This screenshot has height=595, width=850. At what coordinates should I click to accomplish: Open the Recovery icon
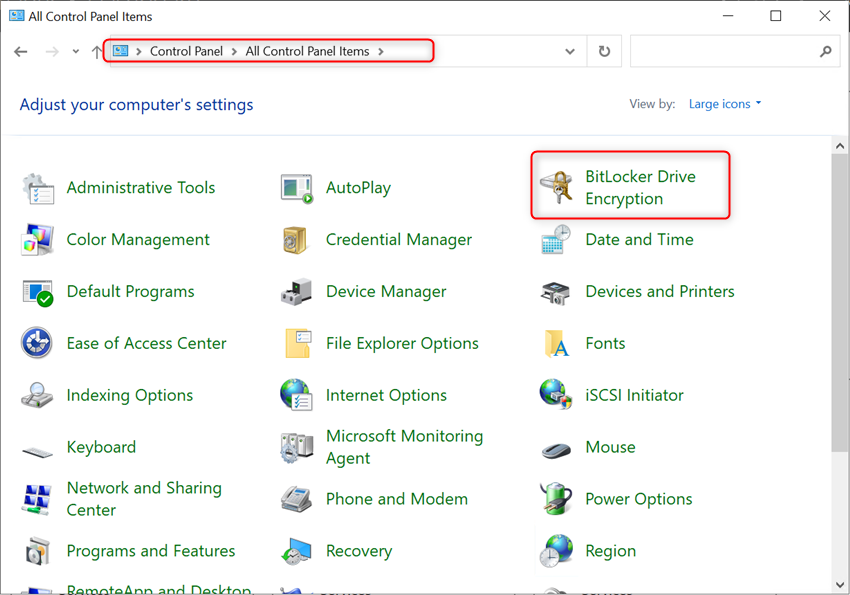click(x=297, y=552)
